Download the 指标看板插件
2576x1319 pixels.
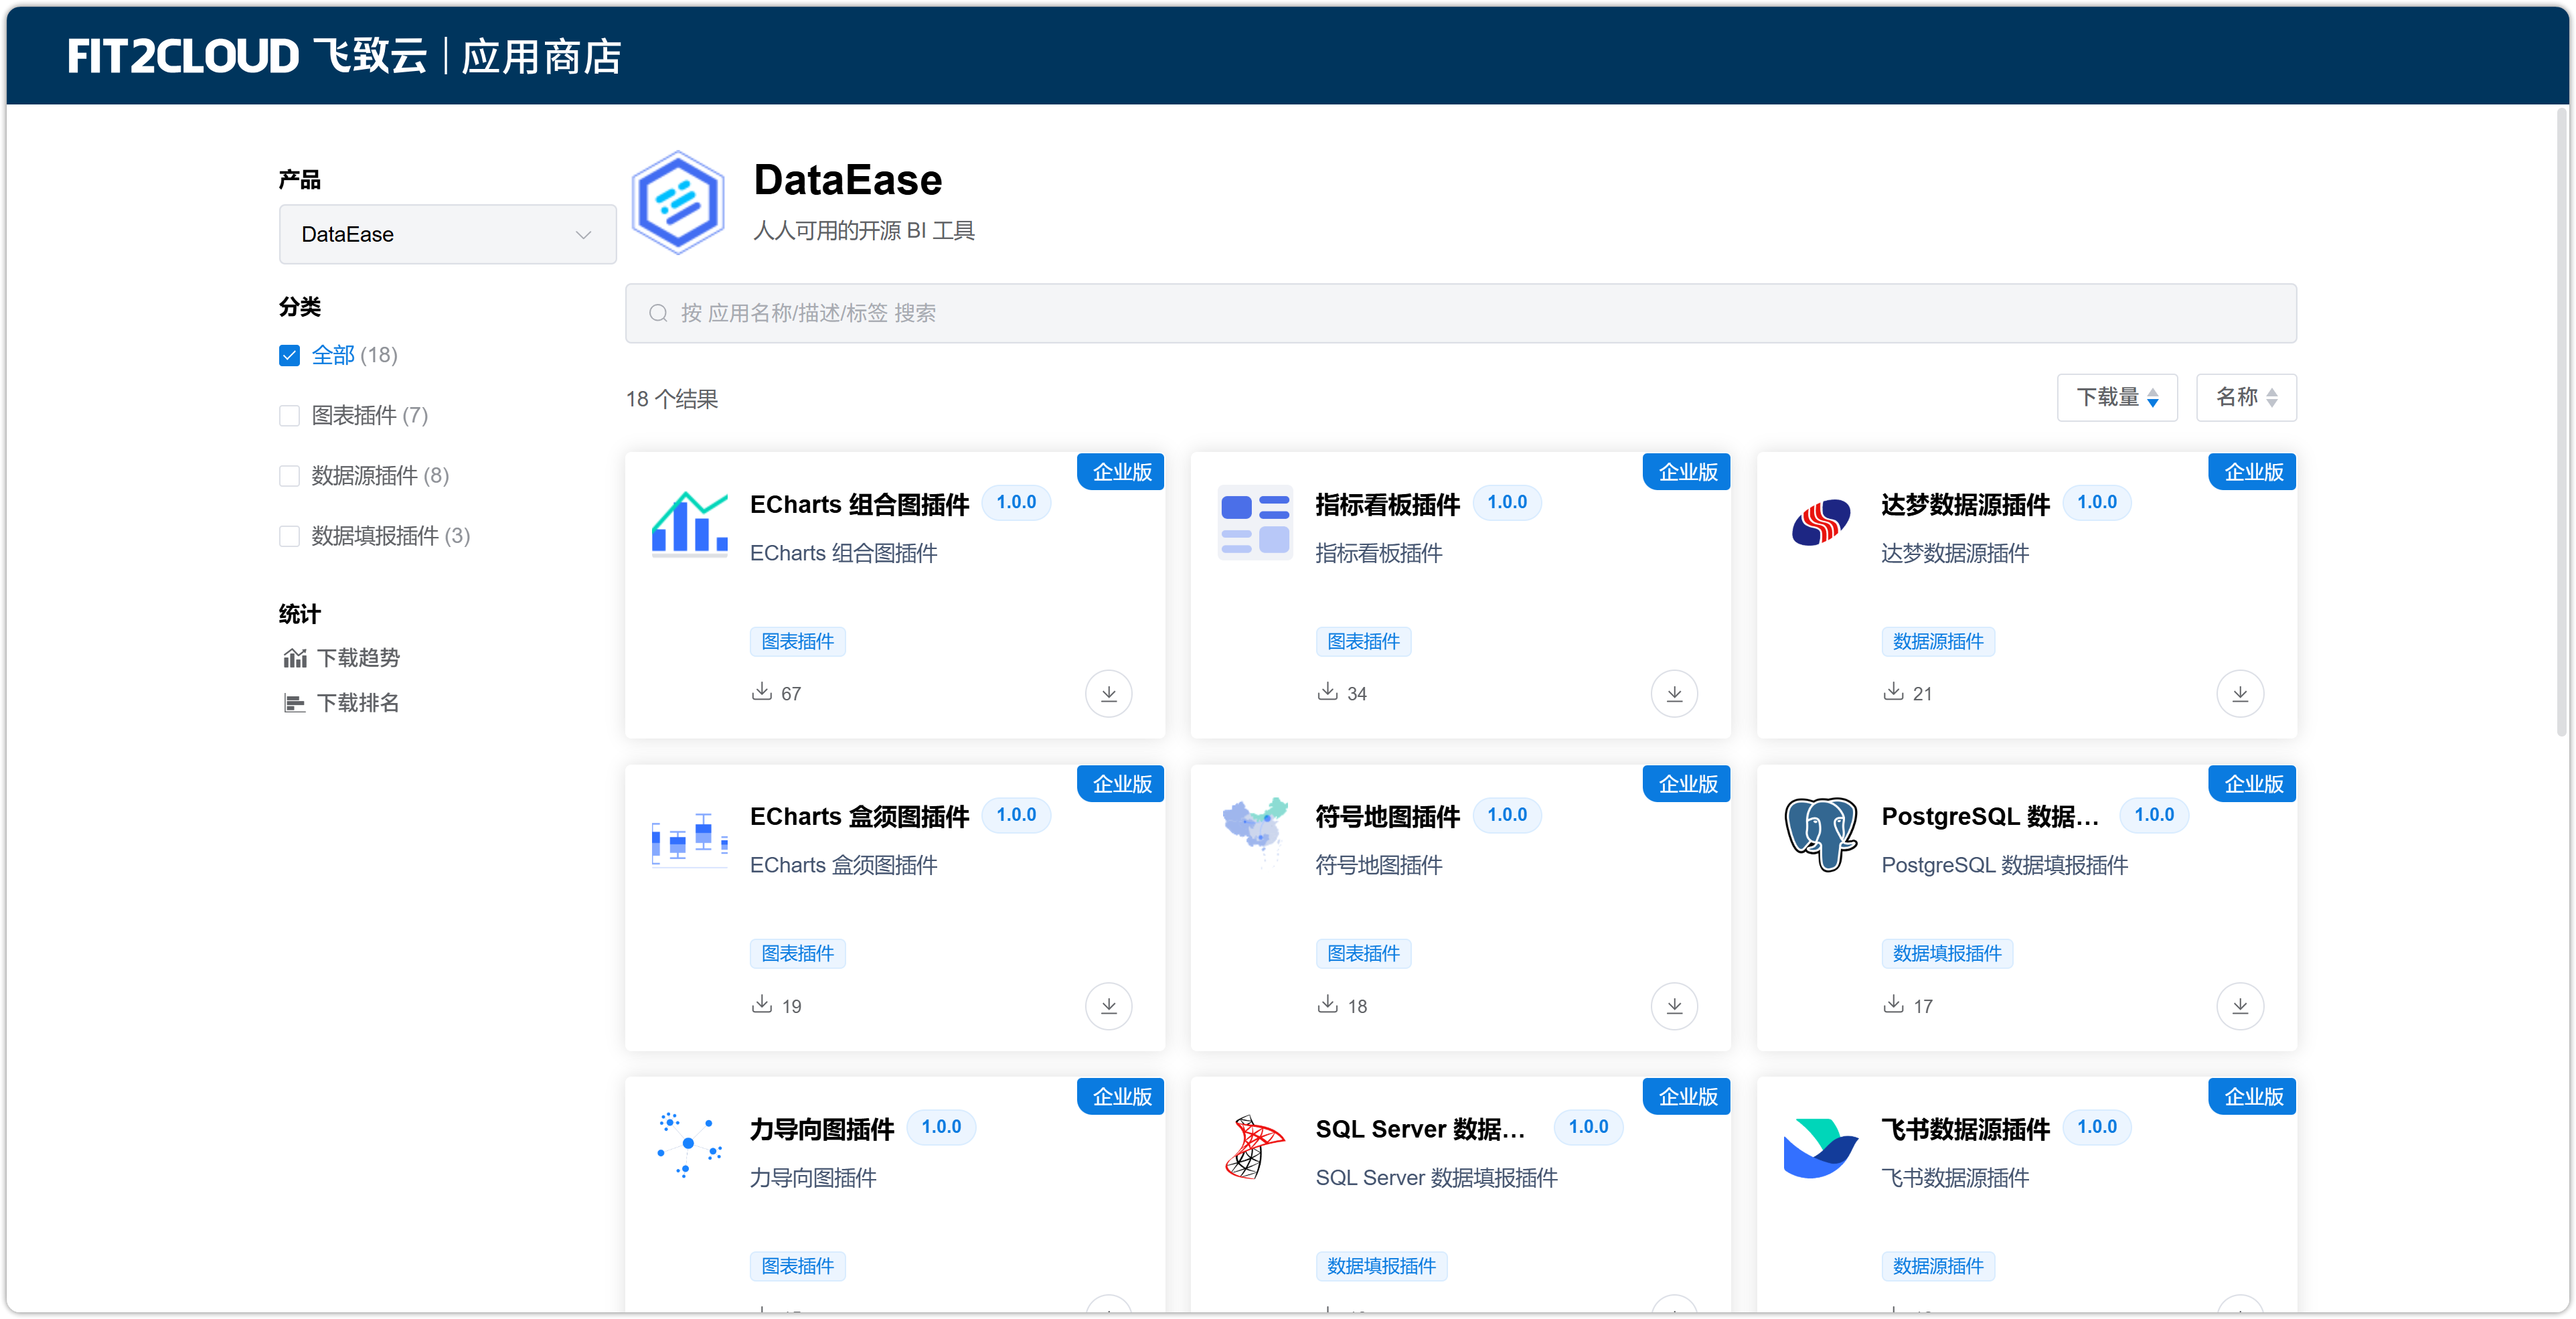tap(1675, 694)
